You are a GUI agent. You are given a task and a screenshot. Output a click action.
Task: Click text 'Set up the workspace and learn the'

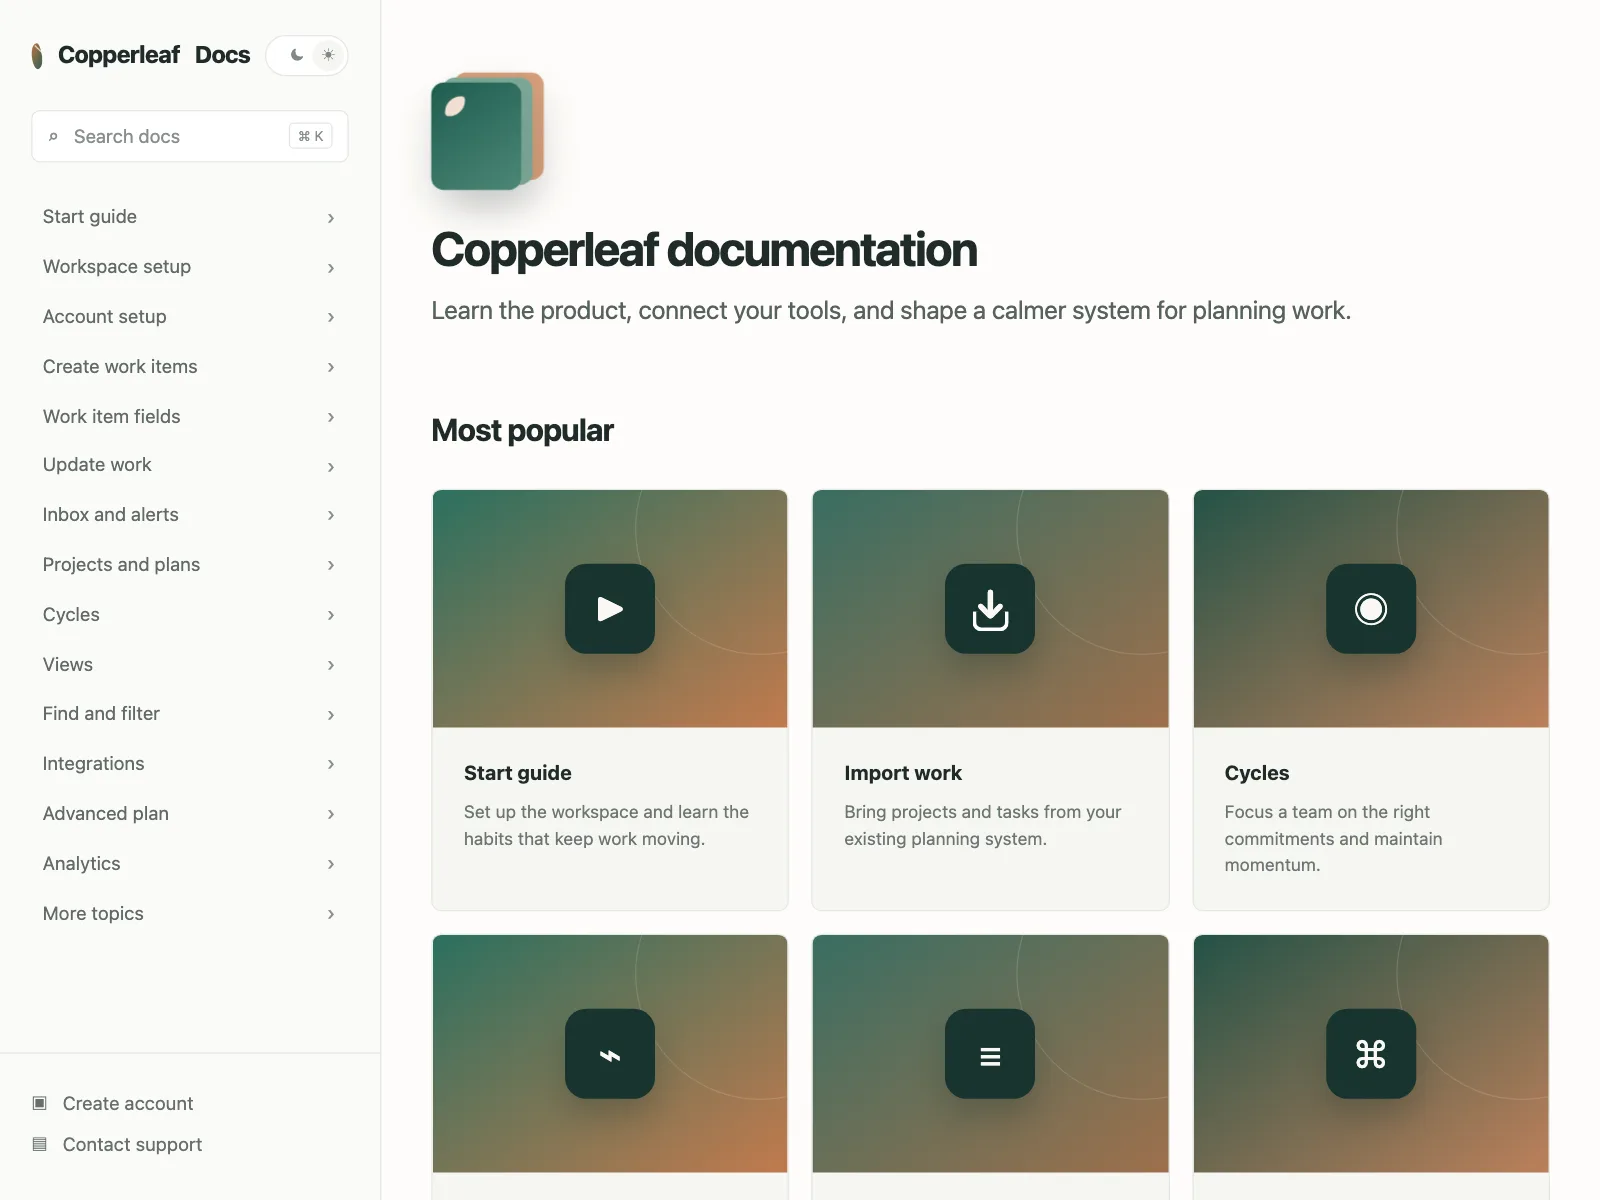(606, 812)
